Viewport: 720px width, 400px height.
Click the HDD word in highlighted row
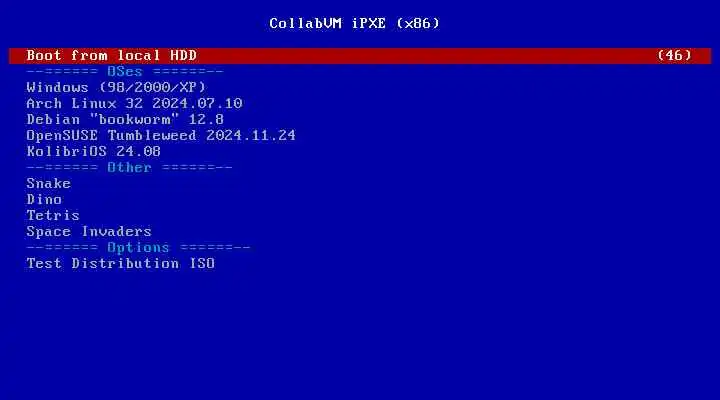[184, 56]
